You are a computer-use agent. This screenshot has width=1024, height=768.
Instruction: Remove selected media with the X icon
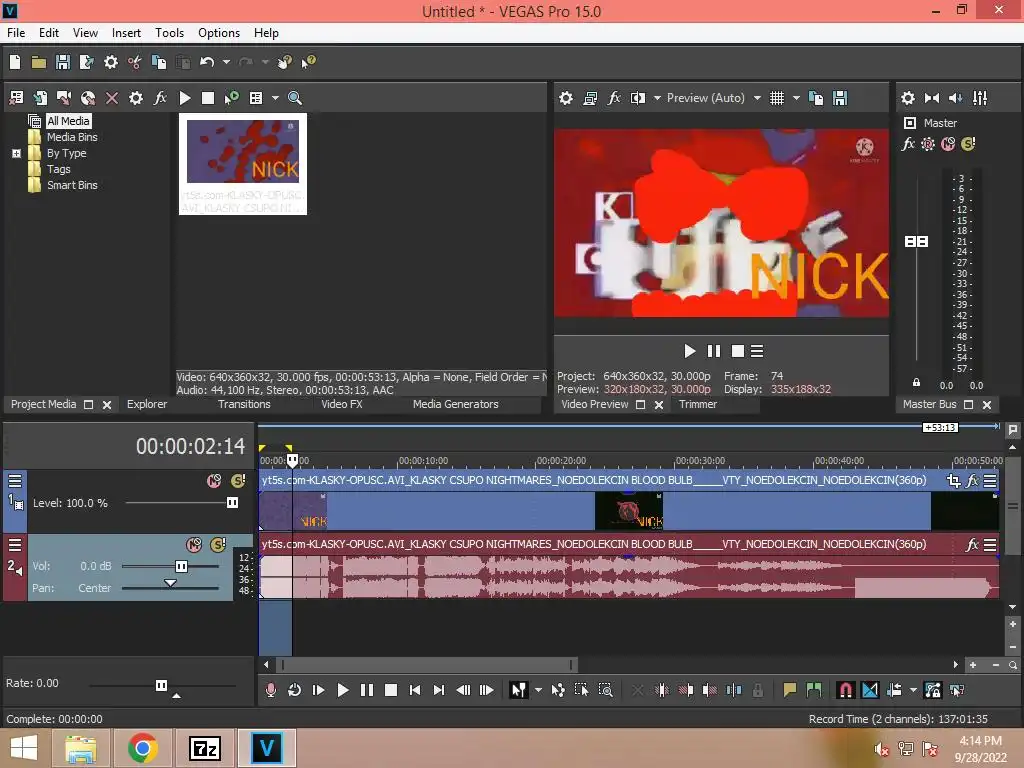[x=112, y=98]
